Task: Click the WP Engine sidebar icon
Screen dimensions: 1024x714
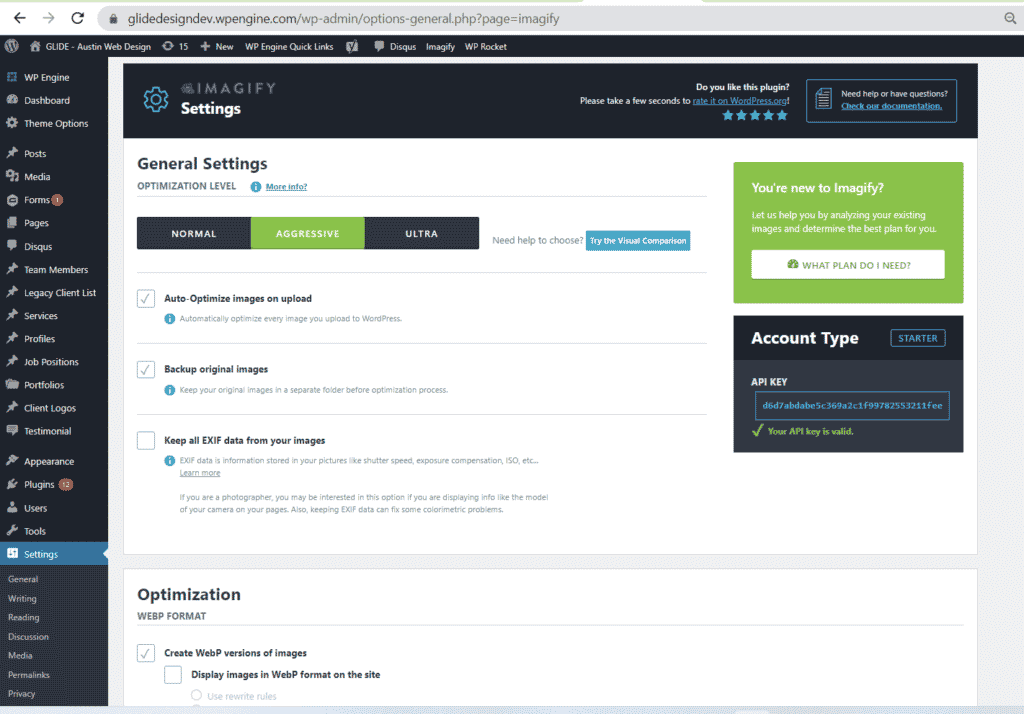Action: coord(12,77)
